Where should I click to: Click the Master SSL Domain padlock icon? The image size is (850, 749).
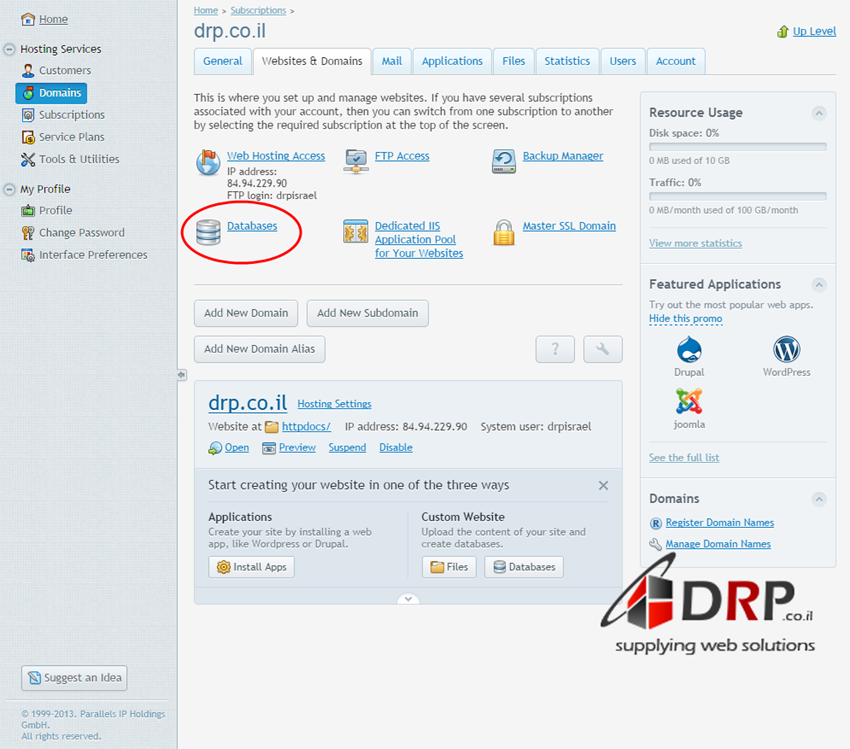(x=504, y=232)
